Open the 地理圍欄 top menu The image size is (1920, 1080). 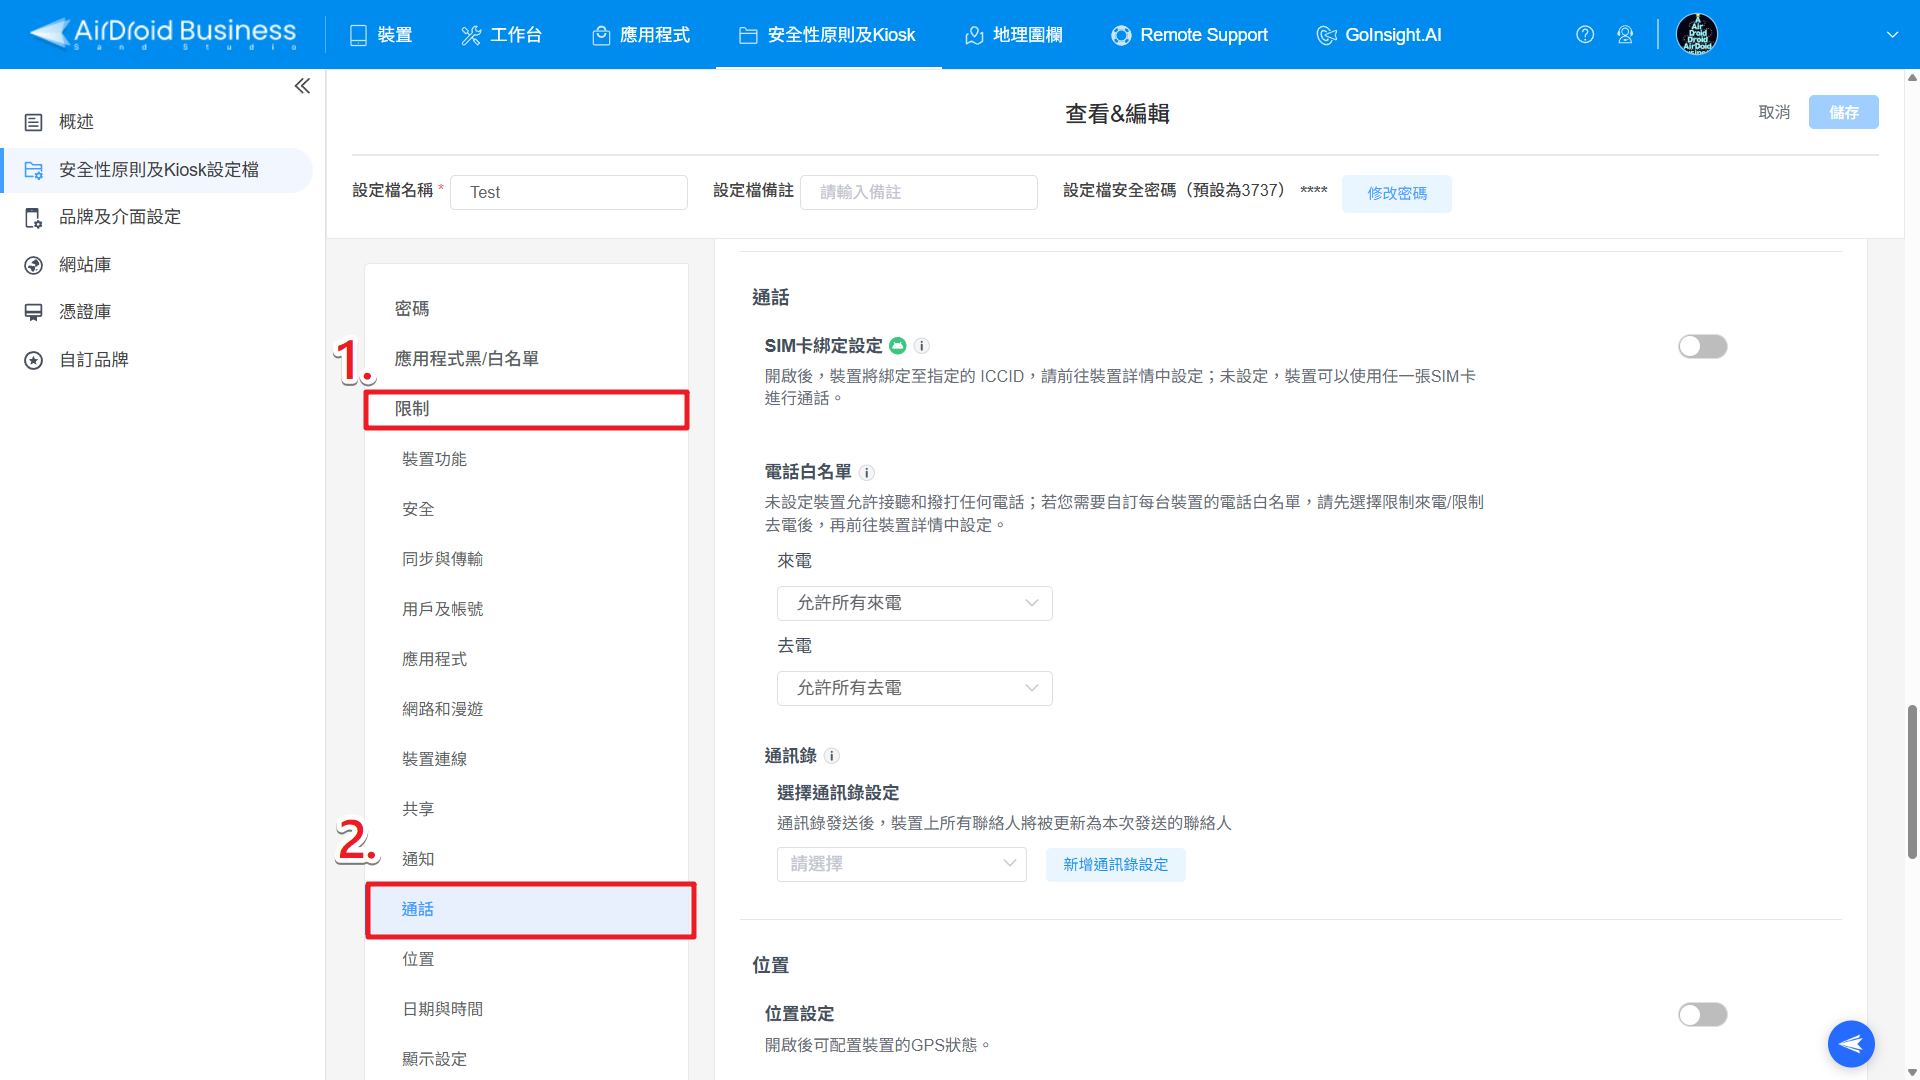click(x=1013, y=35)
